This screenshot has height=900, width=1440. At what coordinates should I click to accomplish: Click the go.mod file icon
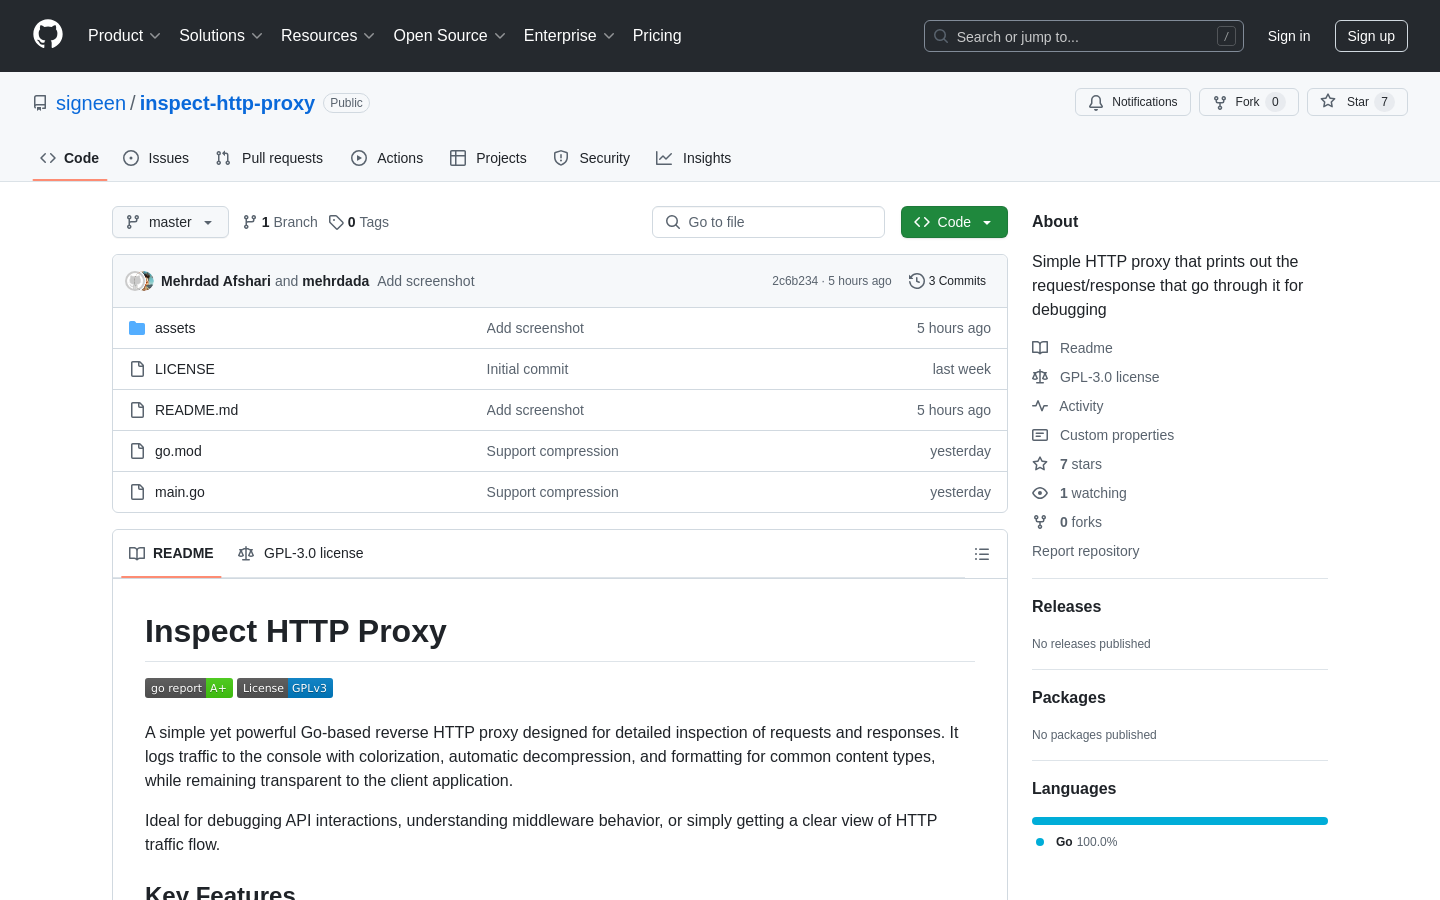click(x=137, y=451)
